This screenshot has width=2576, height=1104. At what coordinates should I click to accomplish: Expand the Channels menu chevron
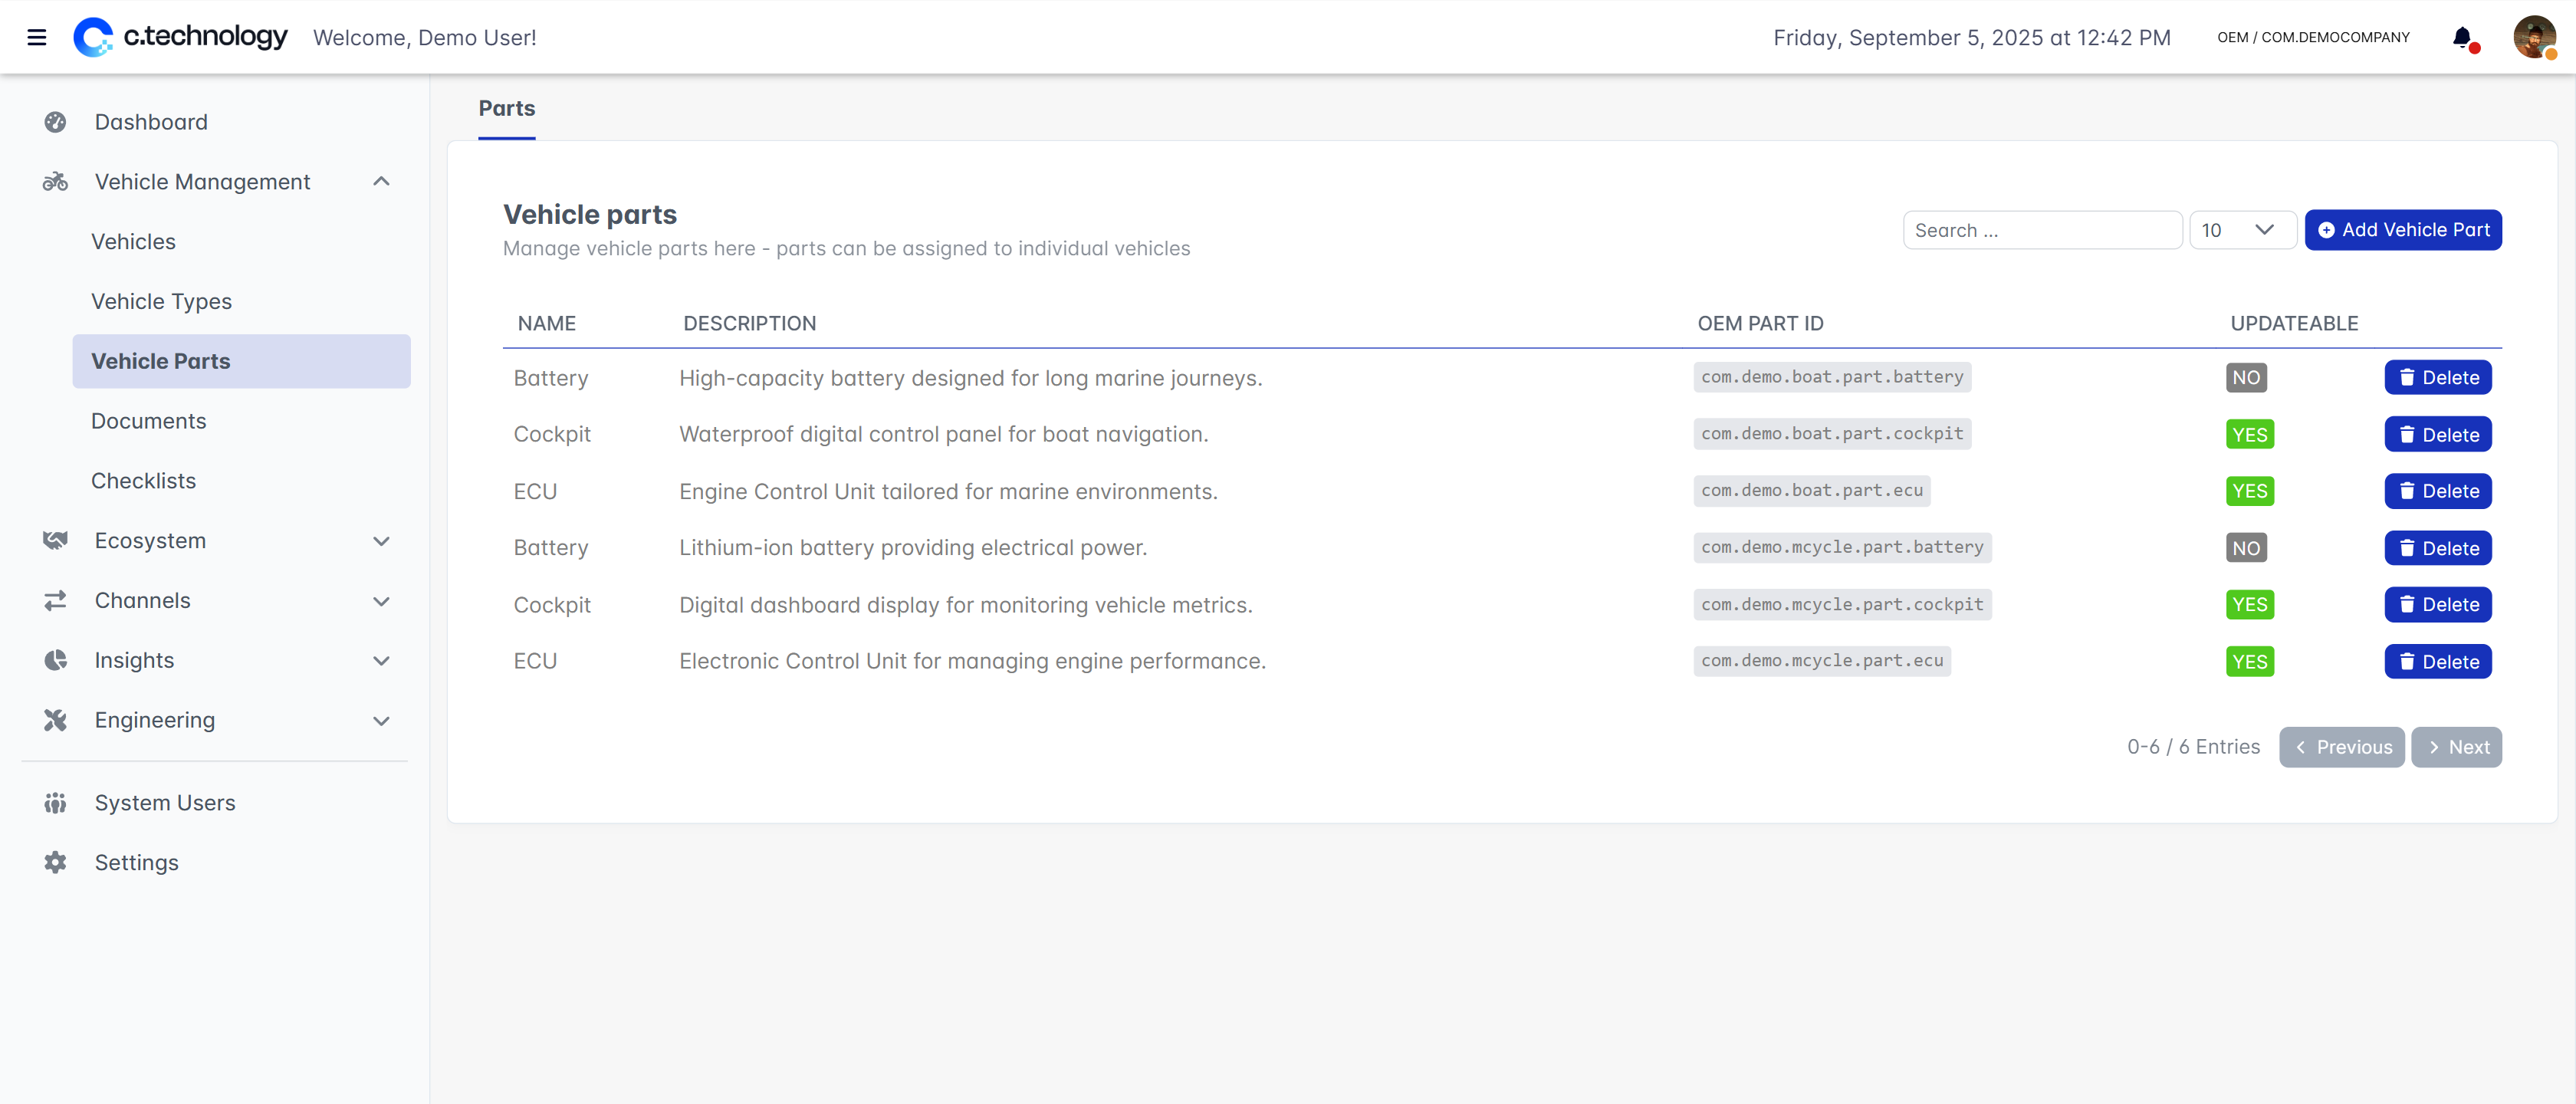click(x=381, y=601)
